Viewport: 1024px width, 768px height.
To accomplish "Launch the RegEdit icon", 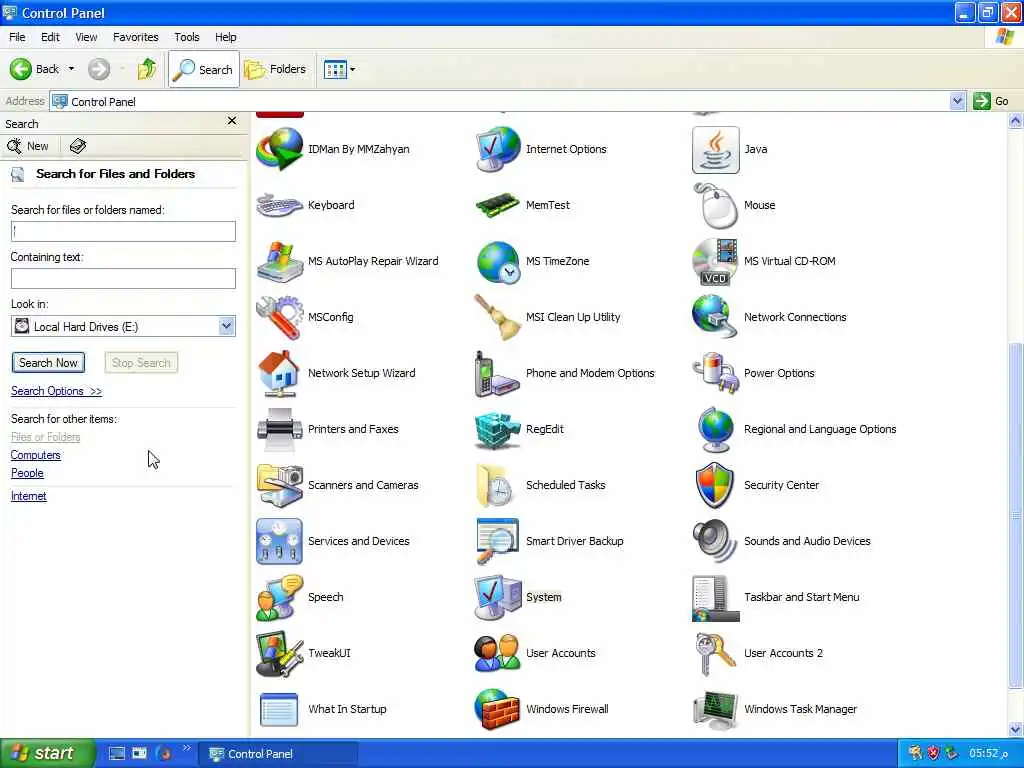I will (x=498, y=429).
